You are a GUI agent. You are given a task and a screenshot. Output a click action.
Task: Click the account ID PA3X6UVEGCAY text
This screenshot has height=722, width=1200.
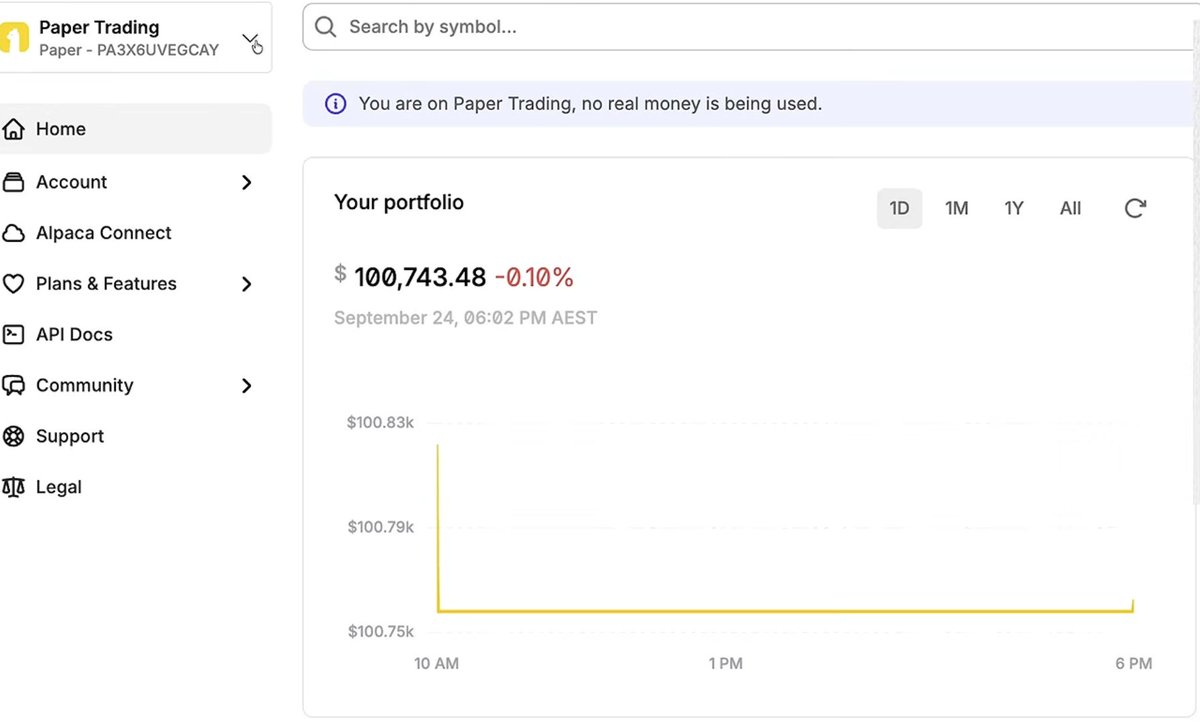pos(158,50)
